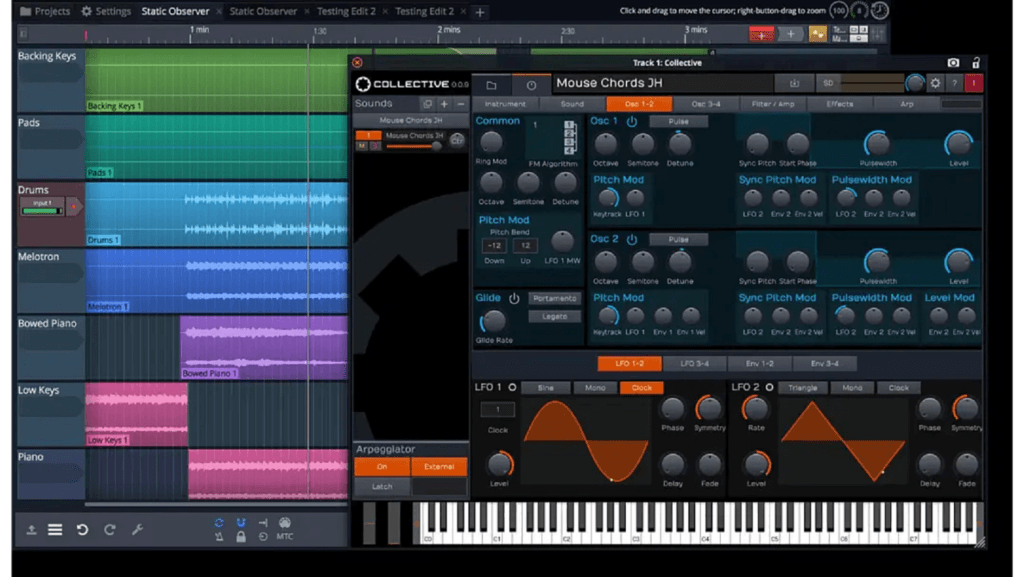Click the camera capture icon on the Track 1 bar
Screen dimensions: 1024x577
point(953,63)
